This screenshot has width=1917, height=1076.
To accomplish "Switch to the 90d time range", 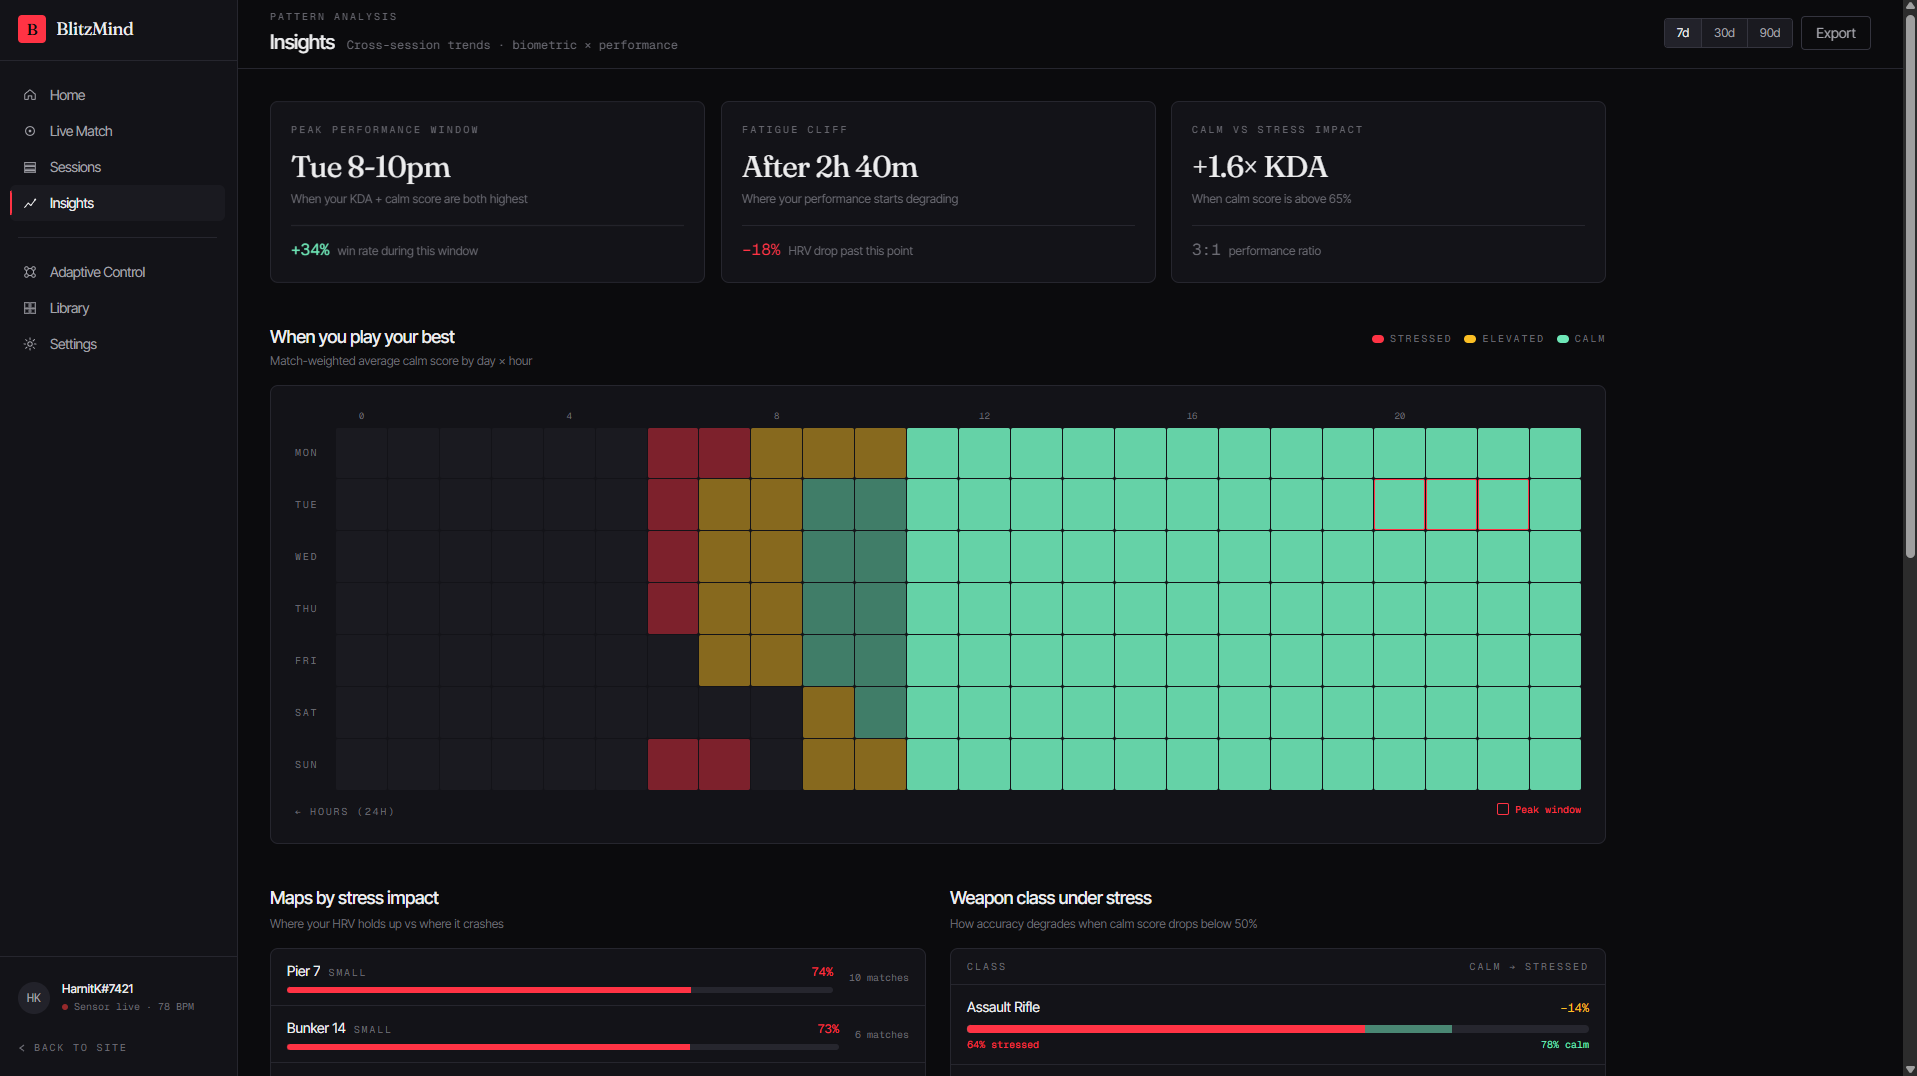I will tap(1770, 33).
